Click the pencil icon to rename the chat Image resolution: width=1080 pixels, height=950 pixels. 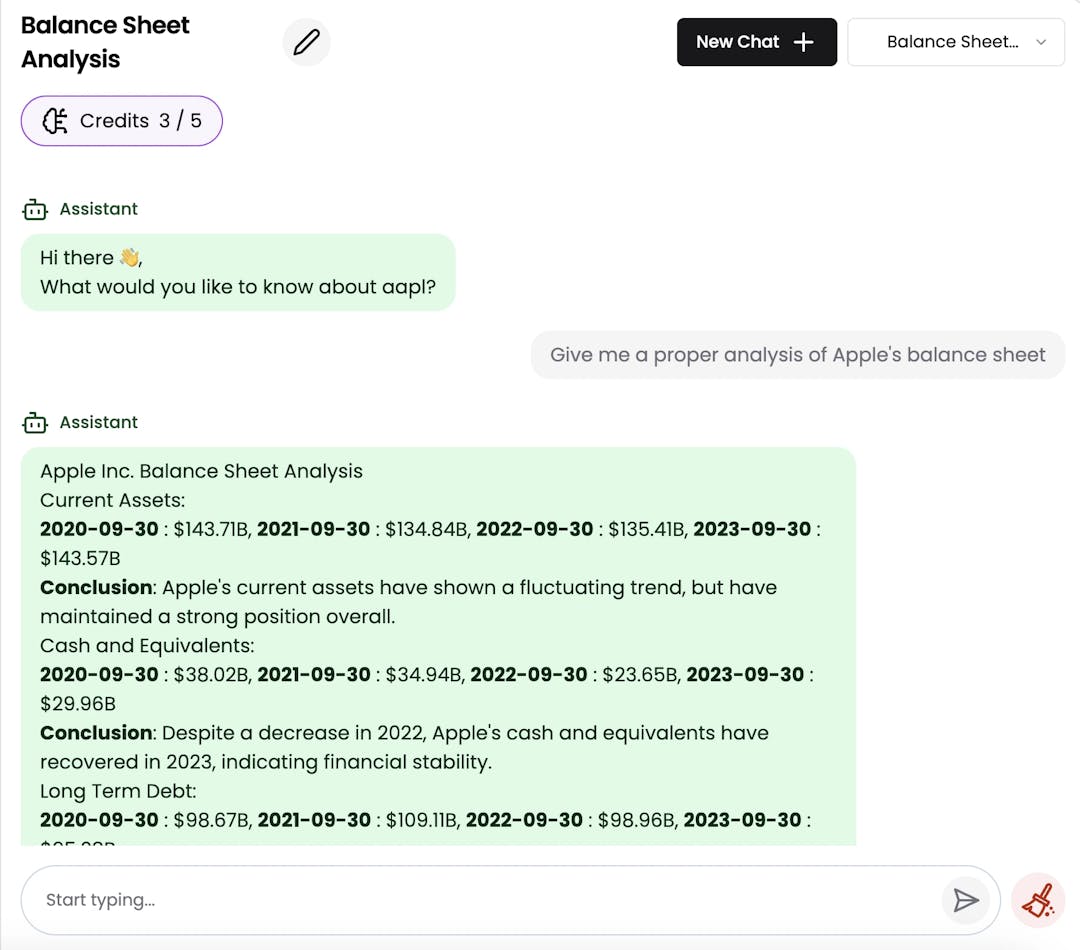(306, 42)
